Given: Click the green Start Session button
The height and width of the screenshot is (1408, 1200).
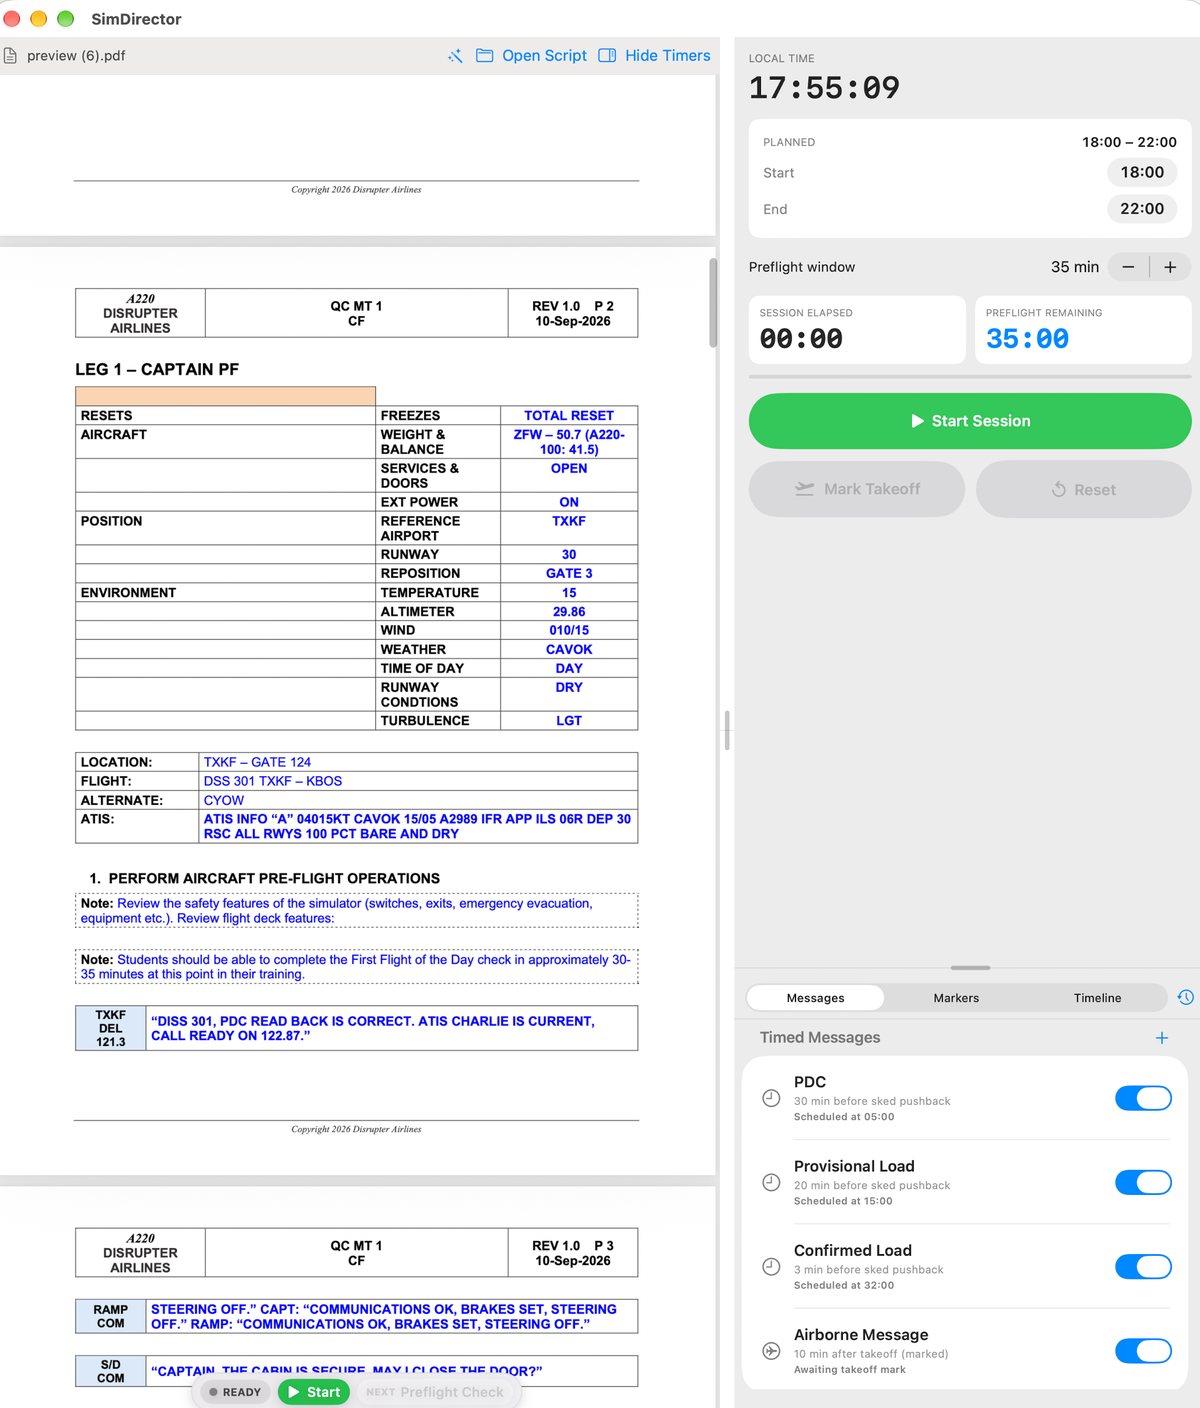Looking at the screenshot, I should [970, 421].
